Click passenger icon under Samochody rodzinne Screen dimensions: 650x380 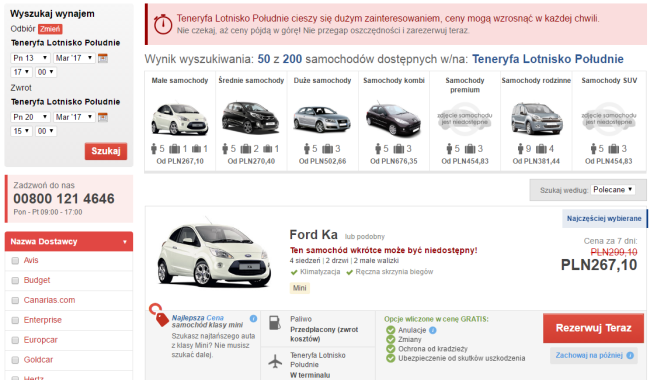pos(521,148)
